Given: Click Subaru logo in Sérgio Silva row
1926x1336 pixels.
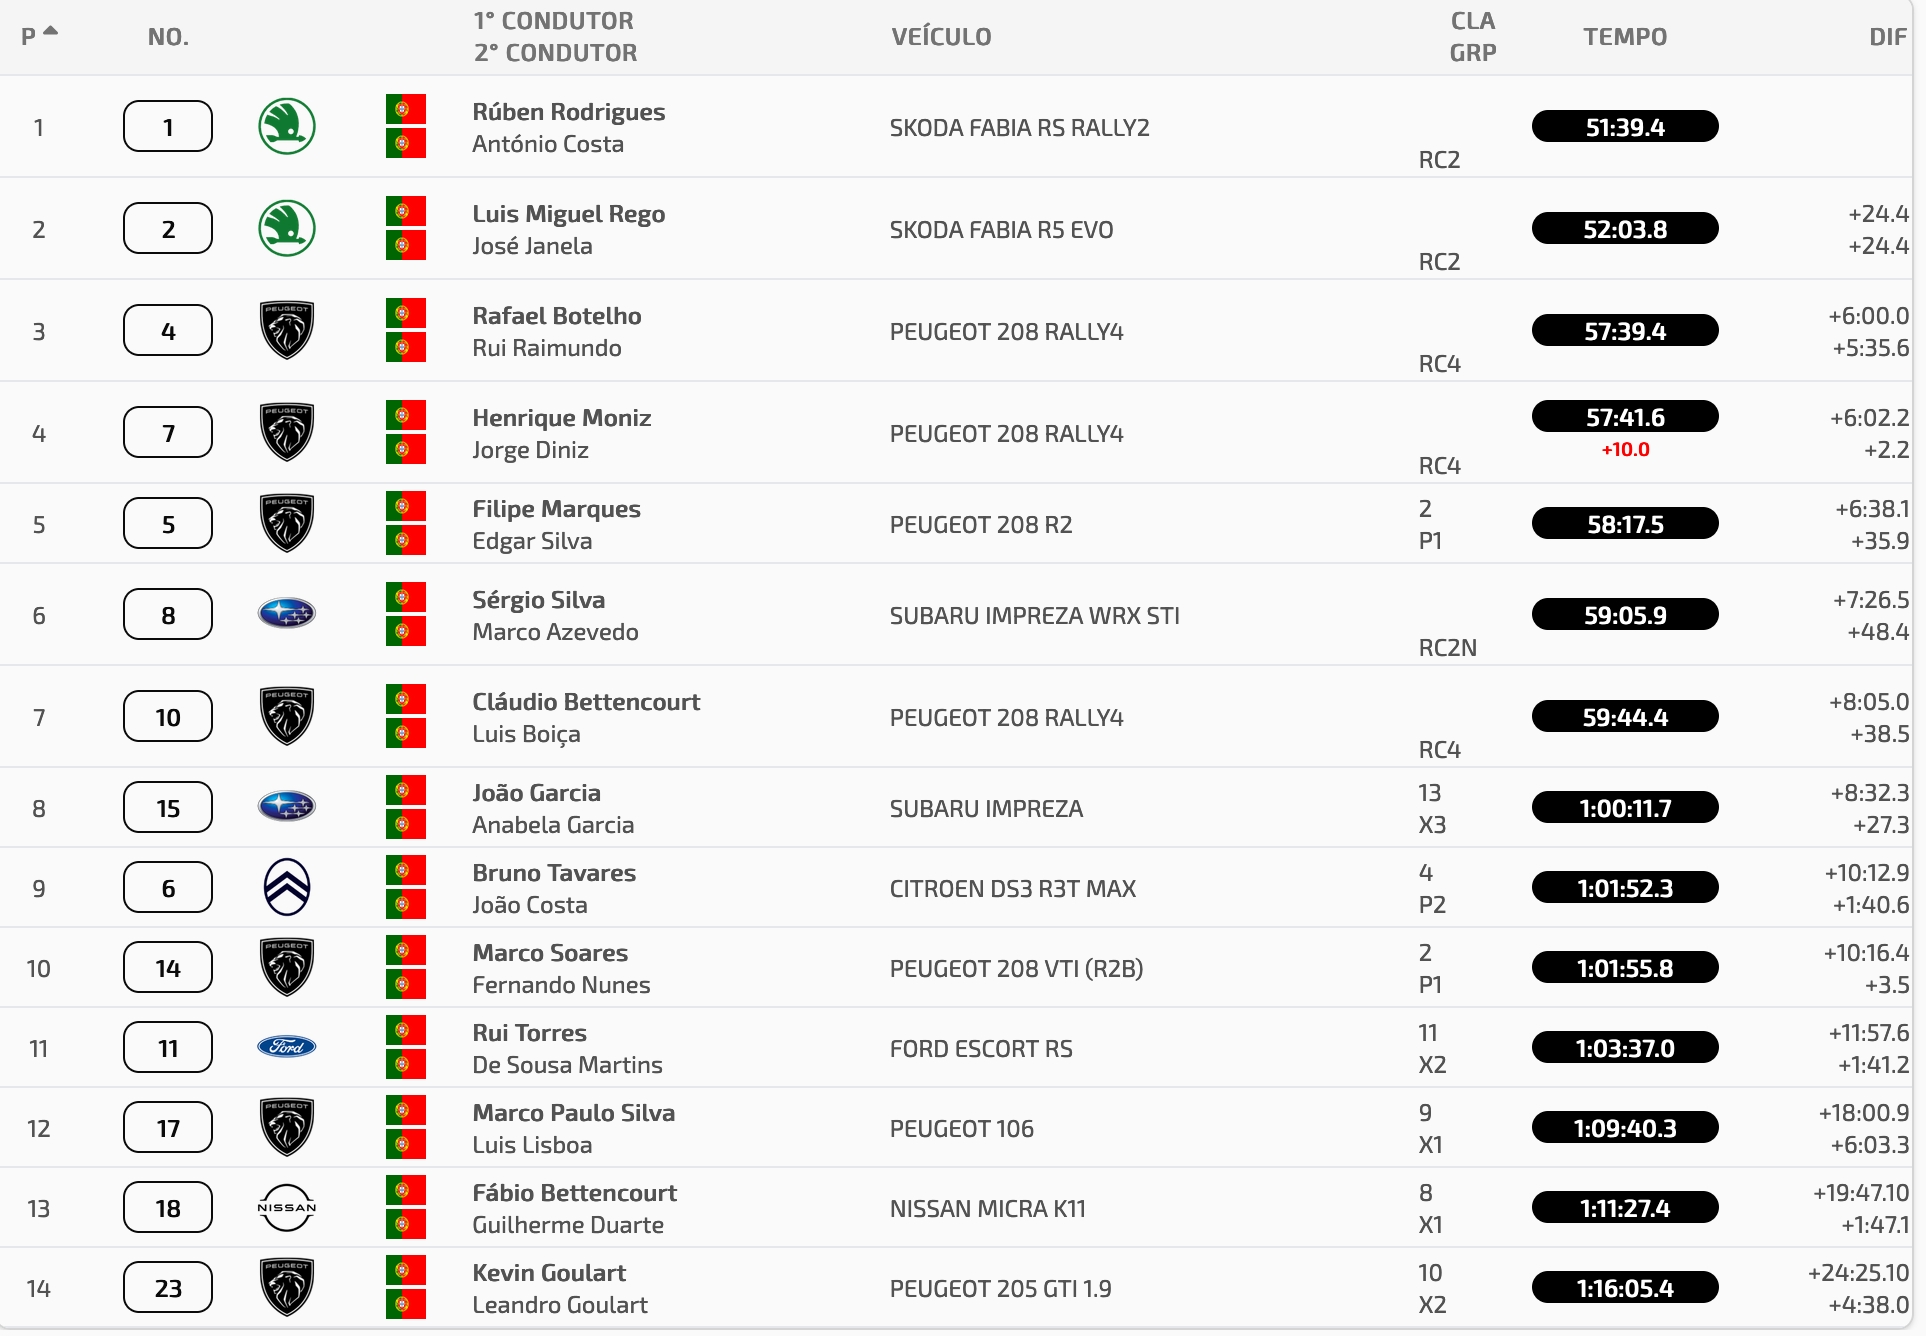Looking at the screenshot, I should (x=287, y=613).
